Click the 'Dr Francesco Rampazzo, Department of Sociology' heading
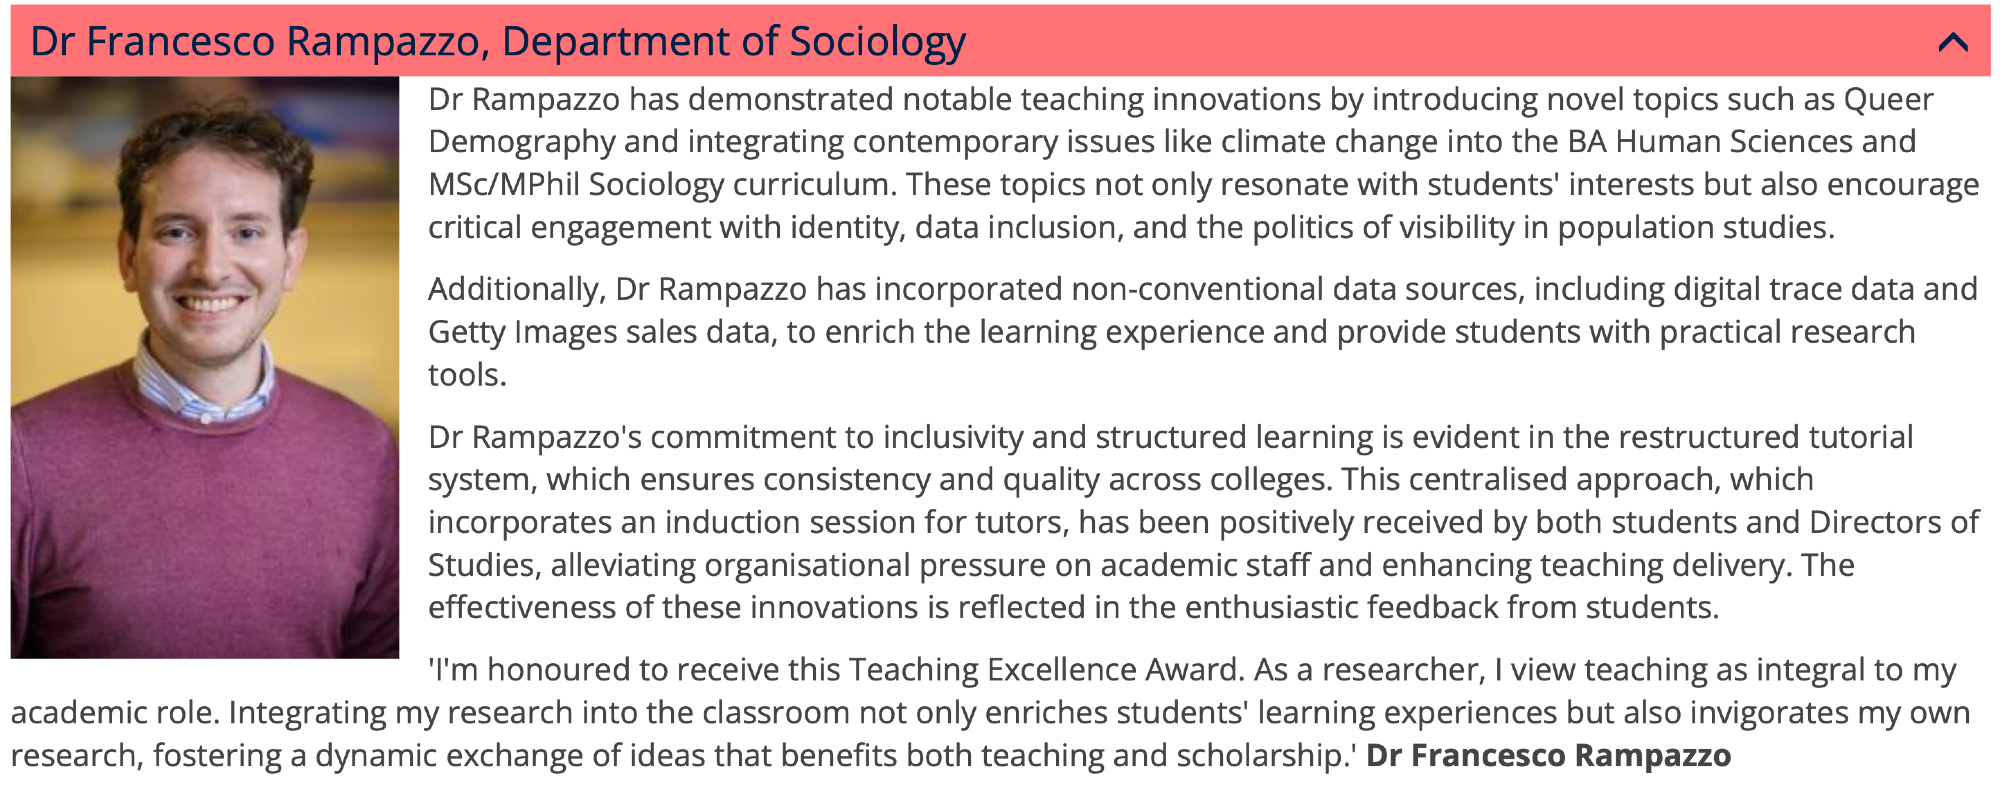This screenshot has height=785, width=2000. pos(498,42)
